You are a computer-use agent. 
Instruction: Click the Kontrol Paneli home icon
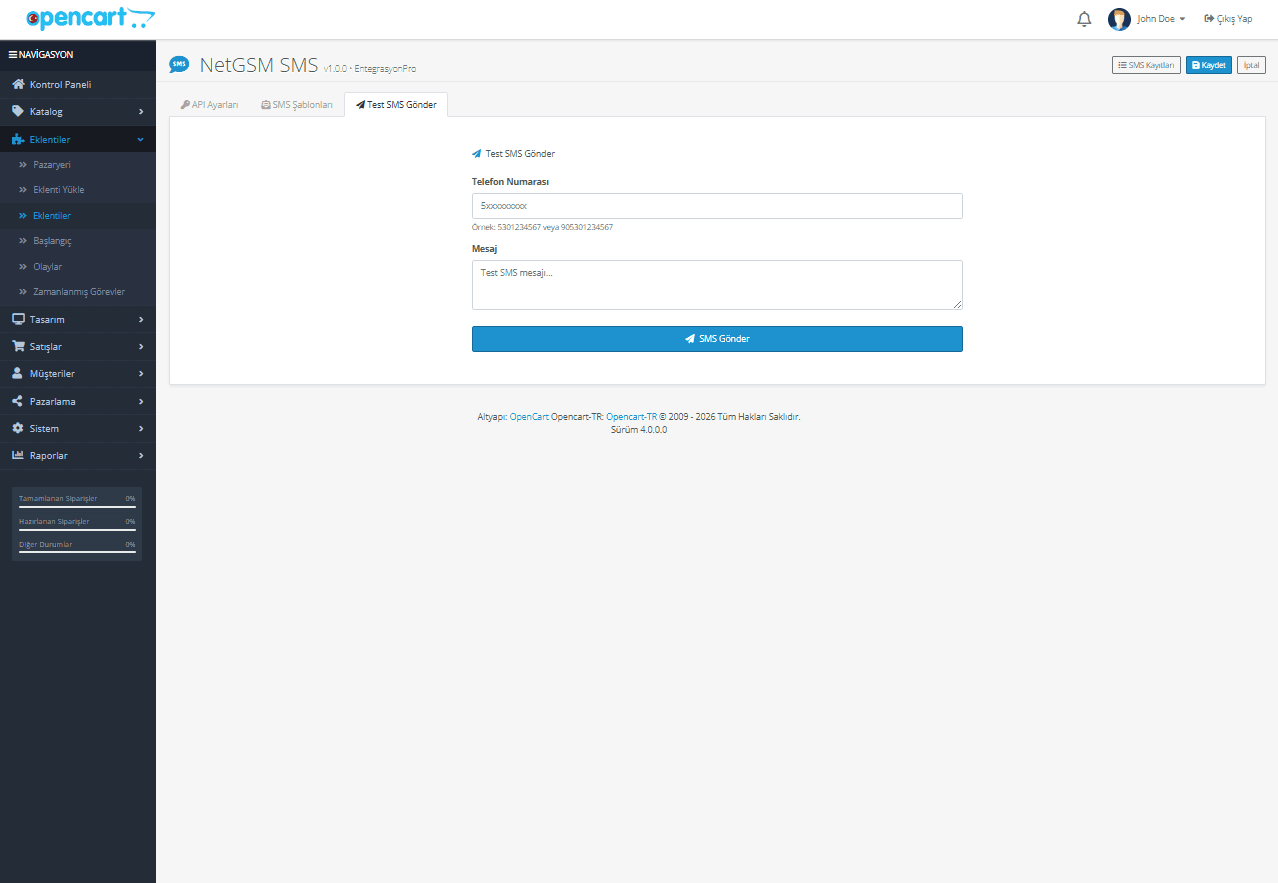coord(18,84)
